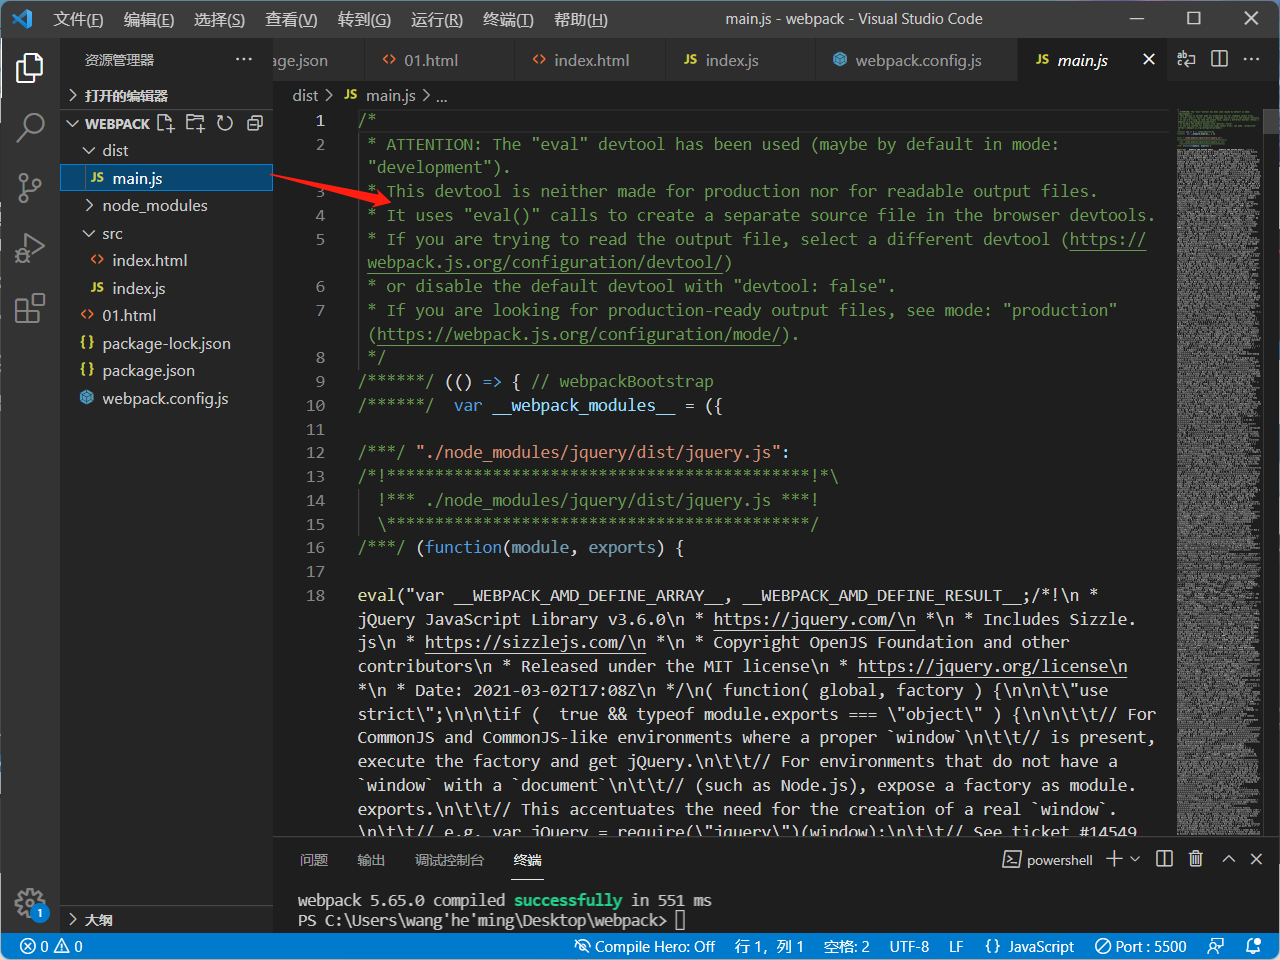
Task: Click the feedback icon in status bar
Action: [1216, 946]
